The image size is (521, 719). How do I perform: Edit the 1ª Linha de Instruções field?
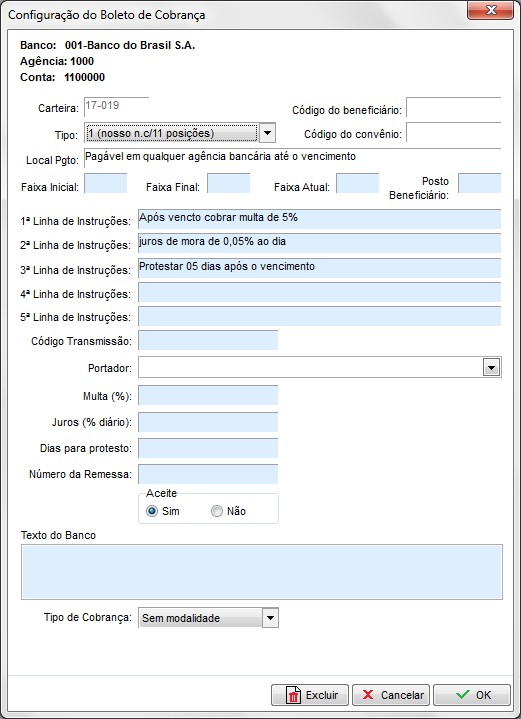320,219
